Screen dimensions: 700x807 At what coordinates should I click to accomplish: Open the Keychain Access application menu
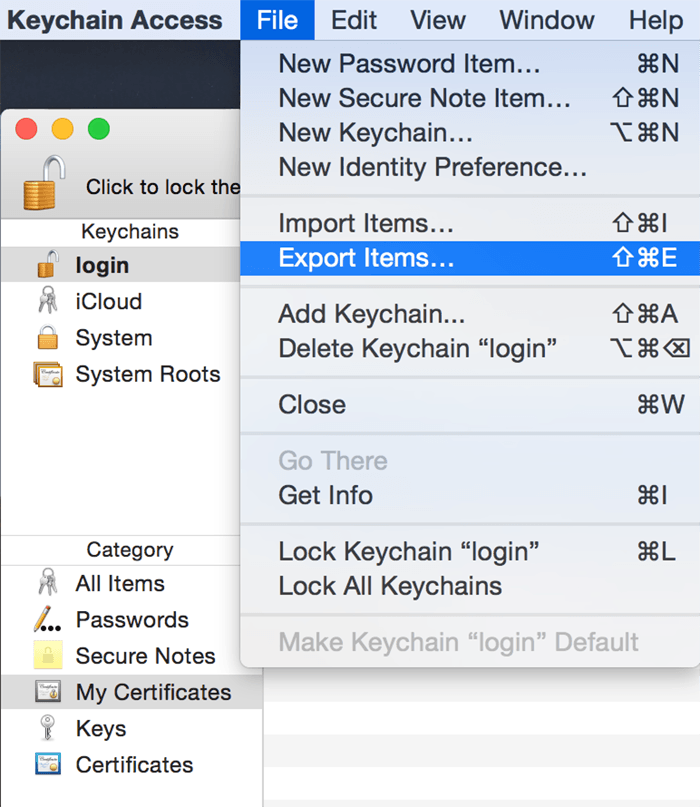115,20
